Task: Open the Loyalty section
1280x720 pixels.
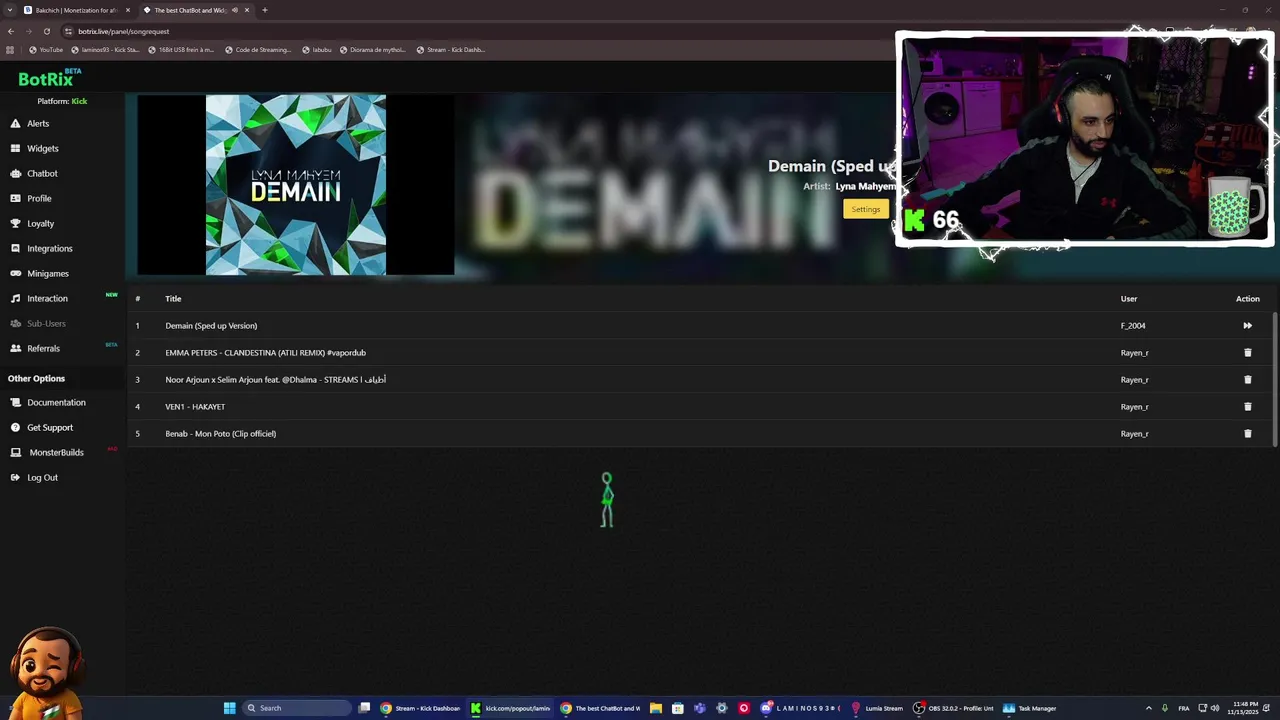Action: (40, 224)
